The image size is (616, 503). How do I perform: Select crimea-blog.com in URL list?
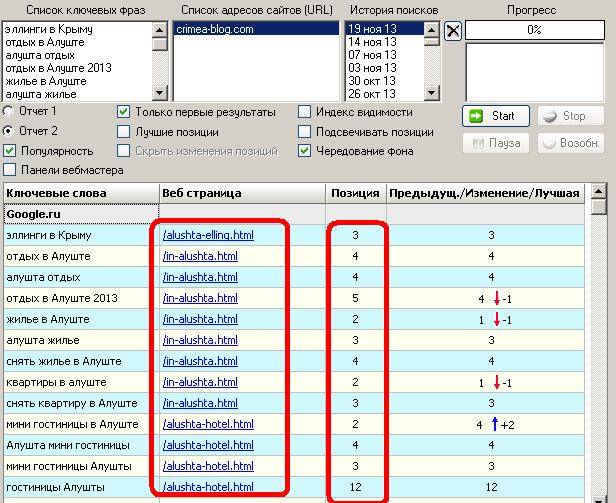(x=256, y=29)
